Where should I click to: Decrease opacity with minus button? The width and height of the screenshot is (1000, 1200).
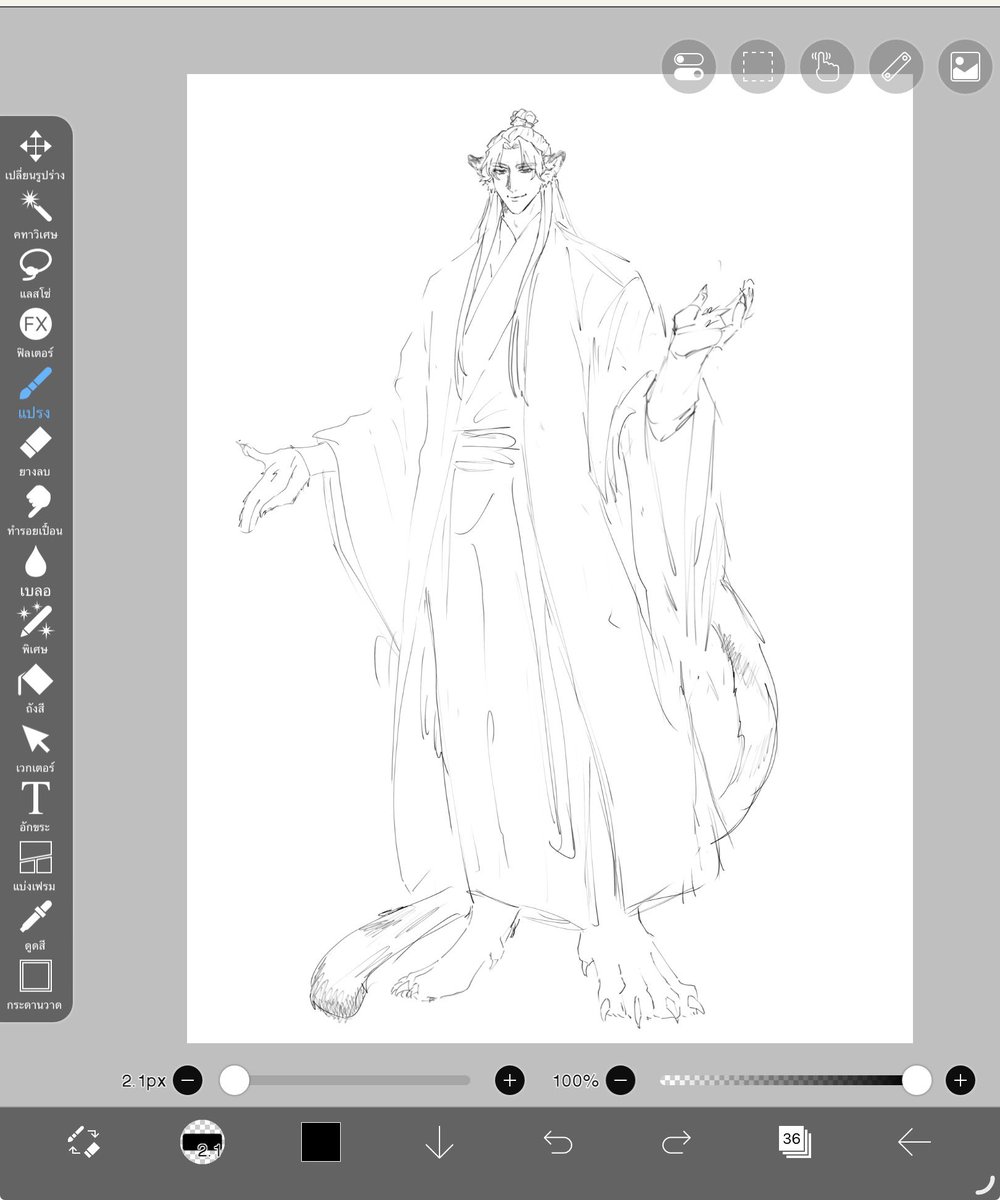pyautogui.click(x=620, y=1080)
